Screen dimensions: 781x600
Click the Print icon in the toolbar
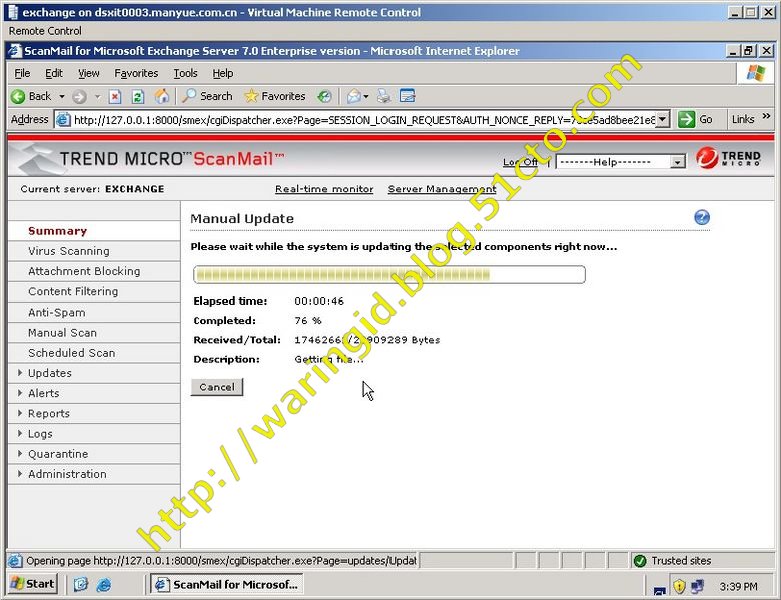point(384,96)
